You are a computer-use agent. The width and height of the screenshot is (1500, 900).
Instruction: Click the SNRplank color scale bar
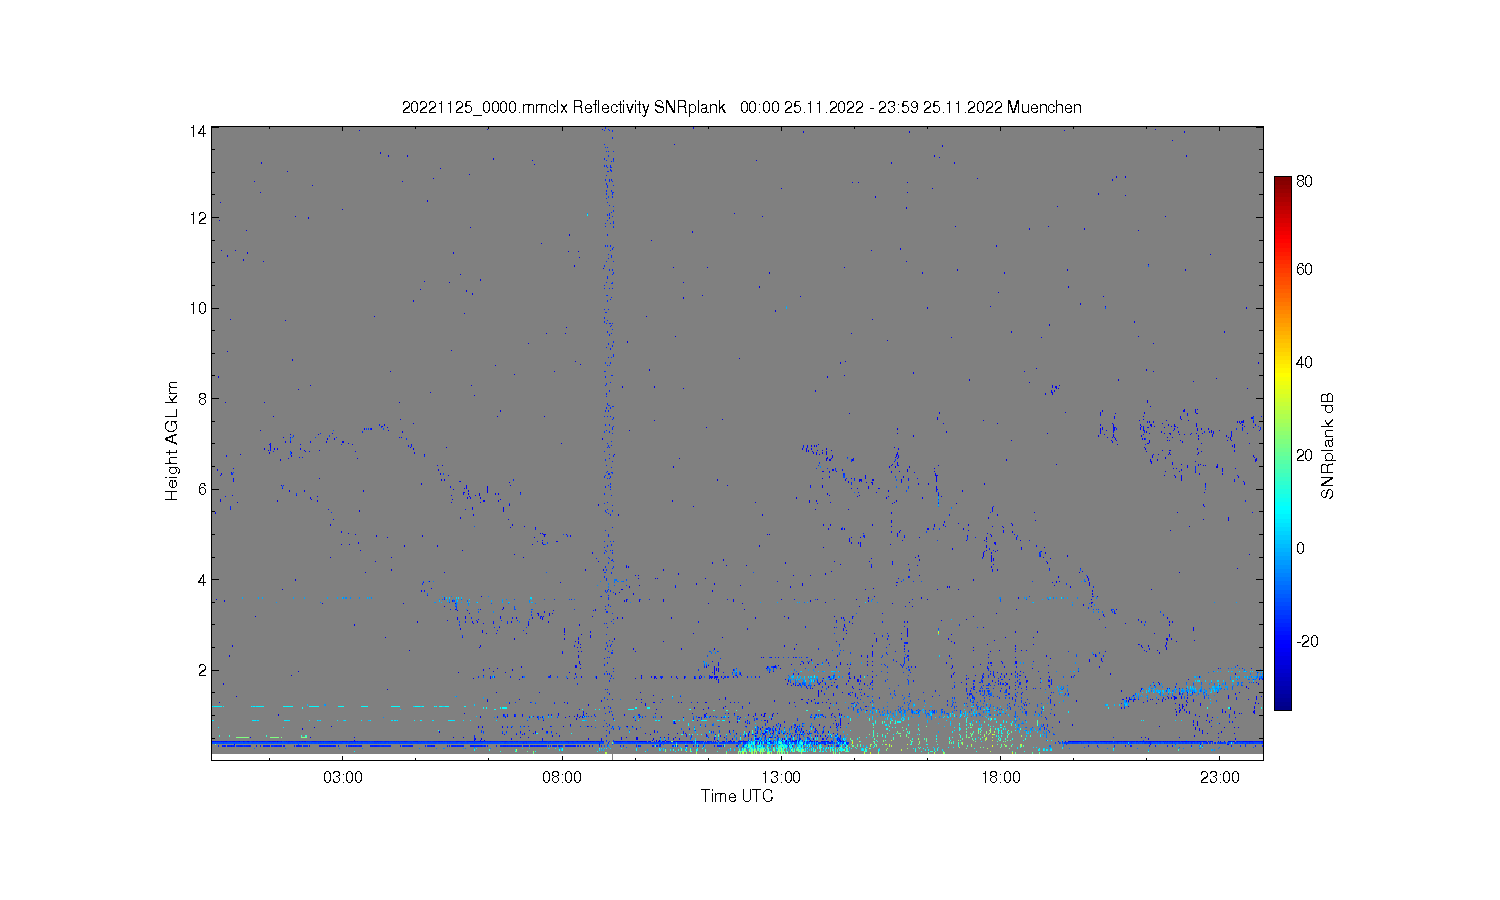click(x=1282, y=443)
